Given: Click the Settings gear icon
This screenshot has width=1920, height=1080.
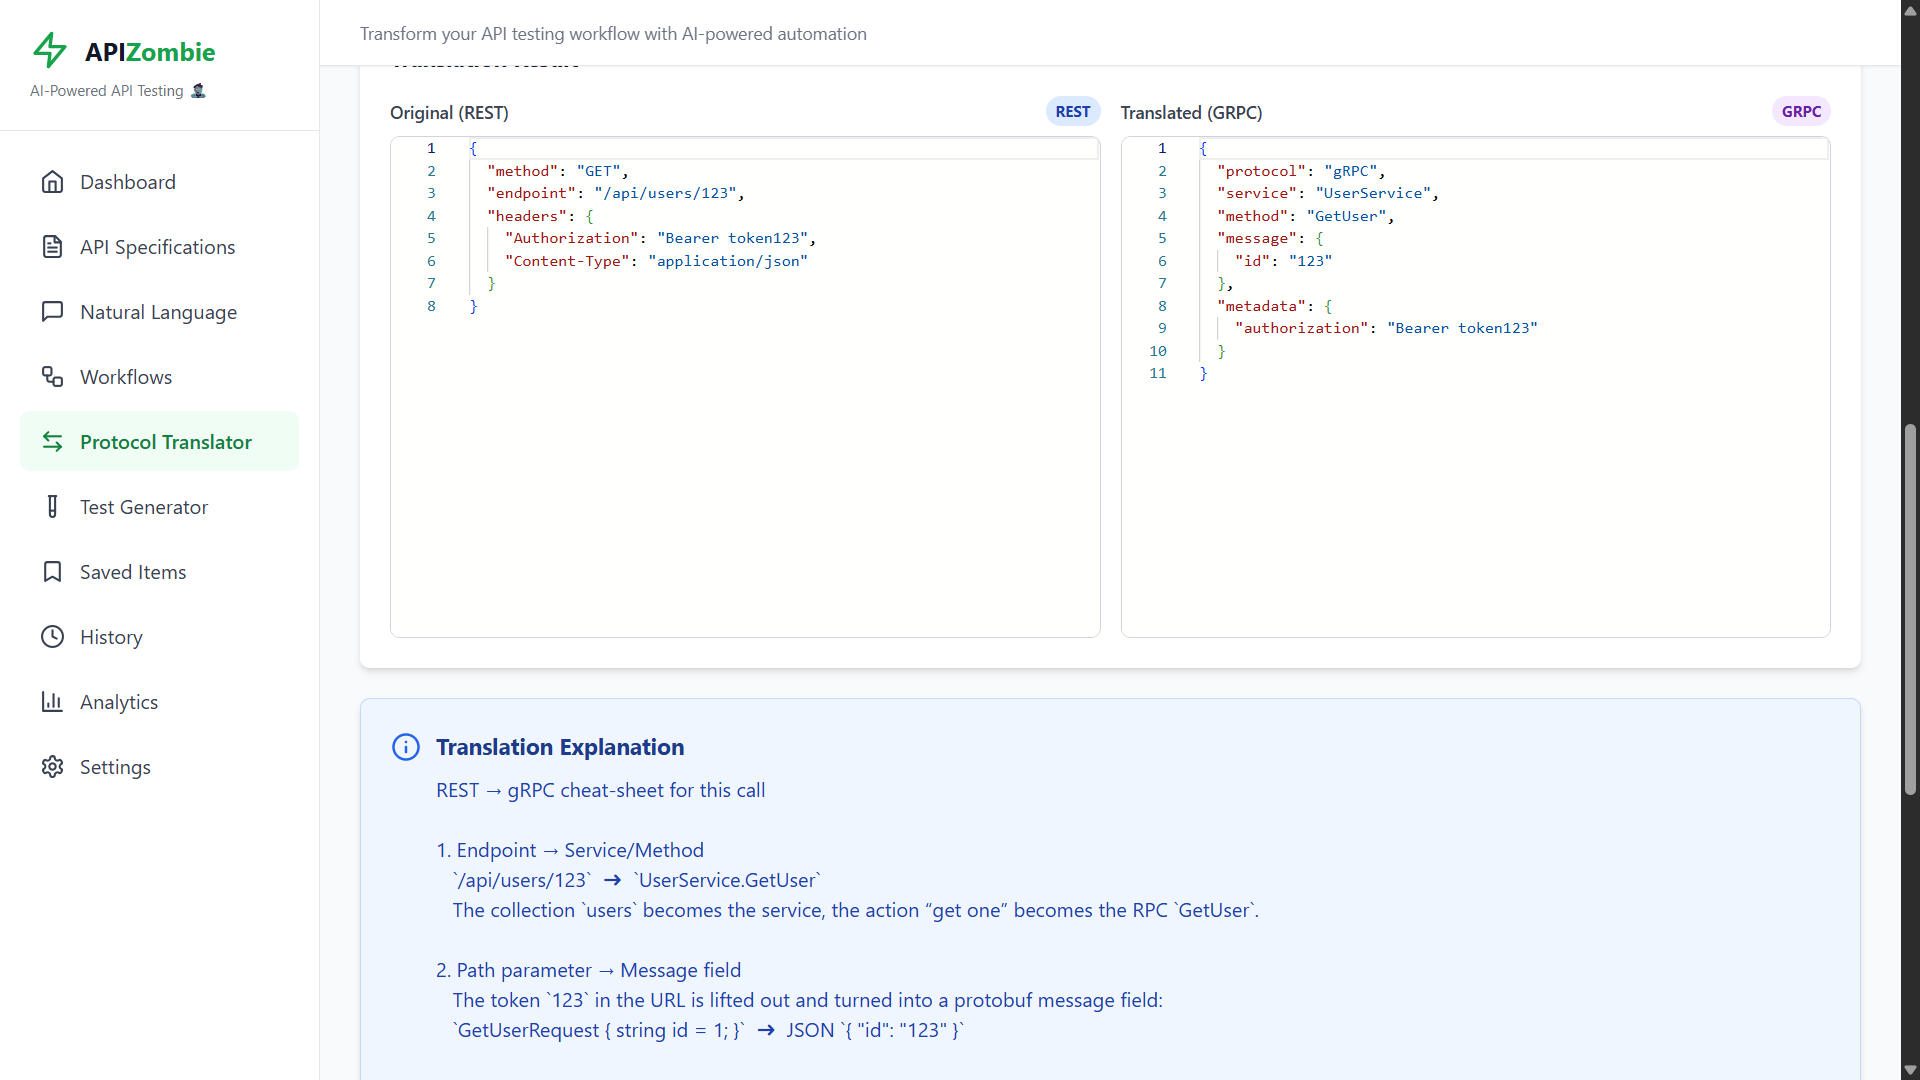Looking at the screenshot, I should point(52,767).
